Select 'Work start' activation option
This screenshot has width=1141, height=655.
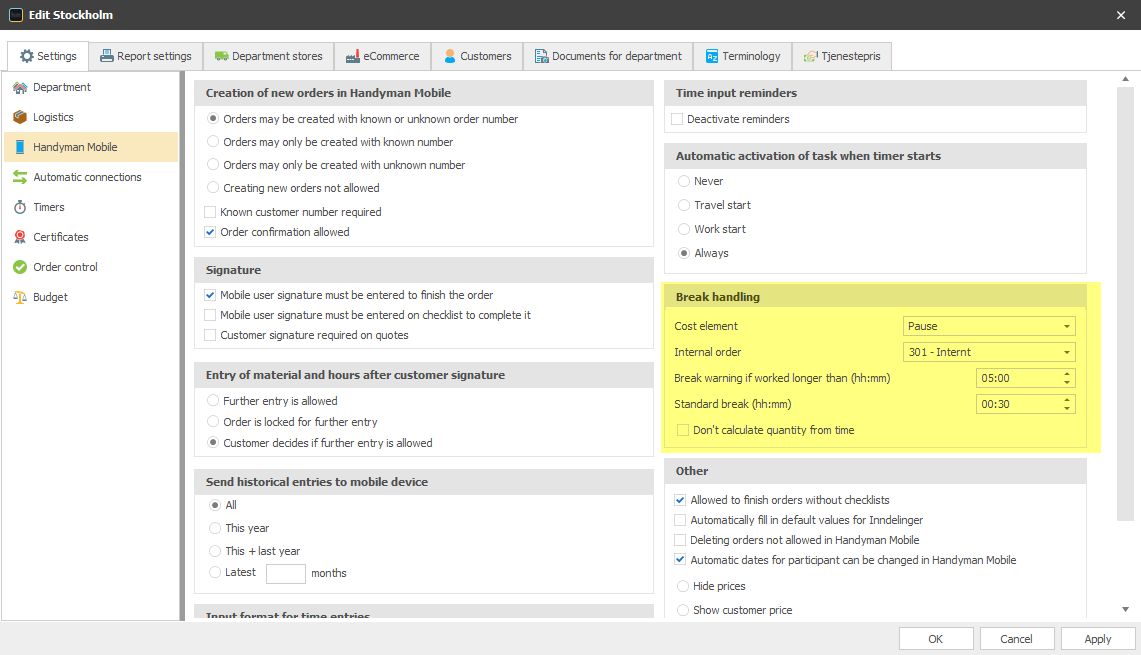684,229
